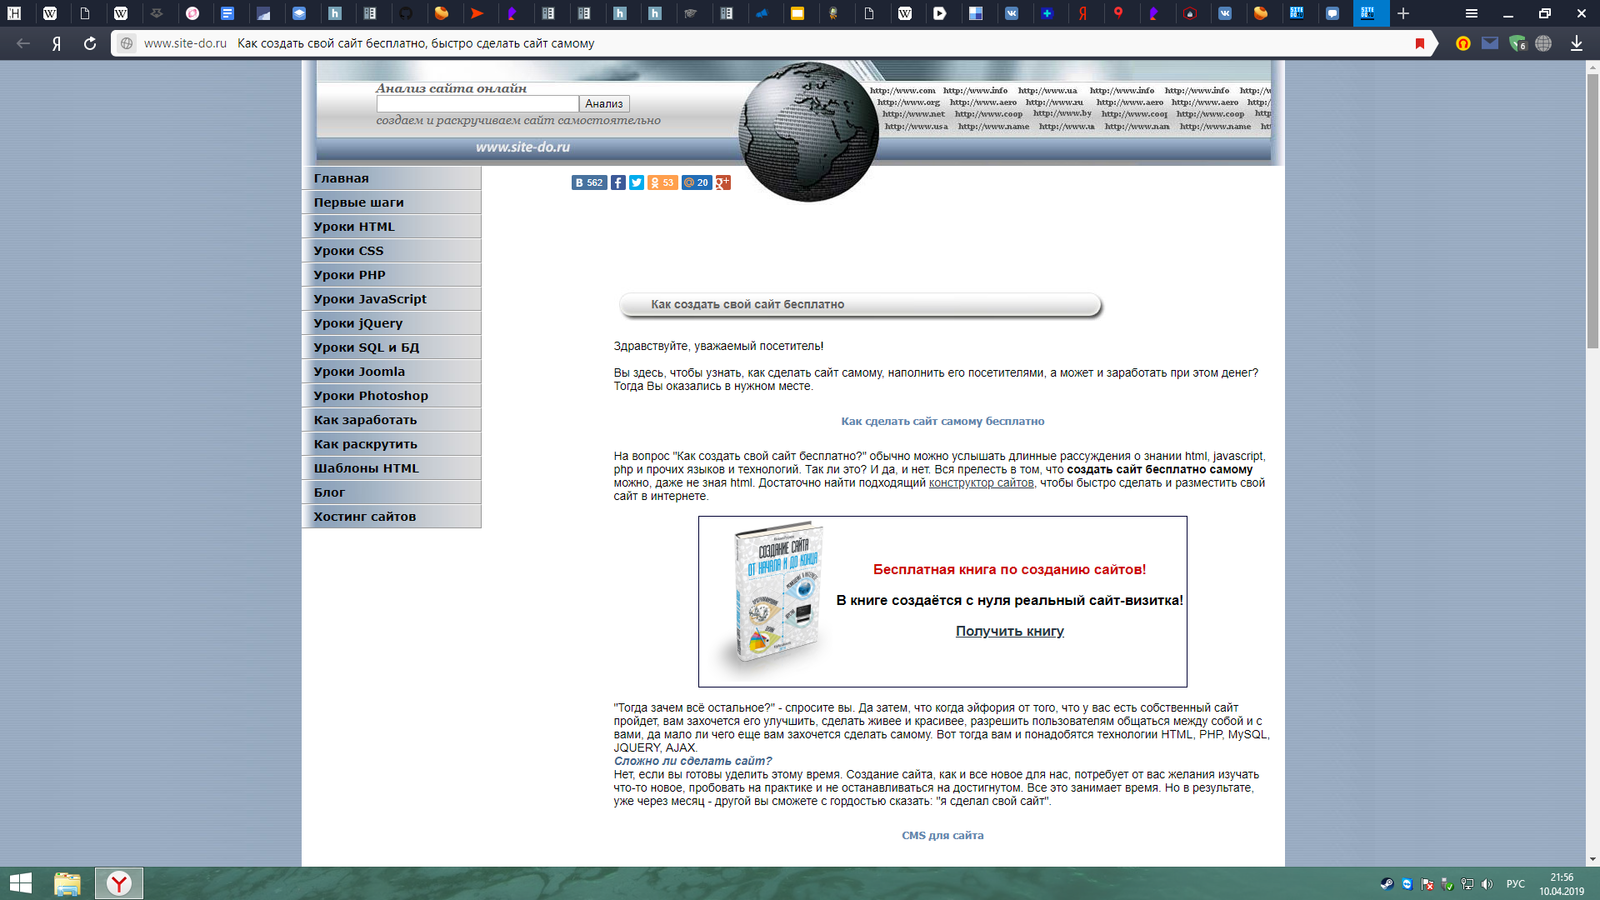Share the page on Twitter
1600x900 pixels.
(x=636, y=183)
